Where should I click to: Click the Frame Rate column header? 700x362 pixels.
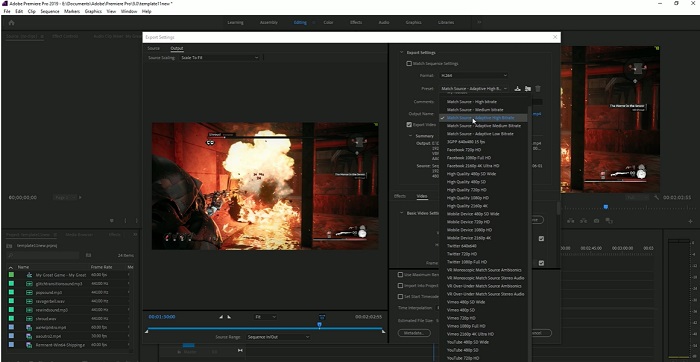coord(101,267)
